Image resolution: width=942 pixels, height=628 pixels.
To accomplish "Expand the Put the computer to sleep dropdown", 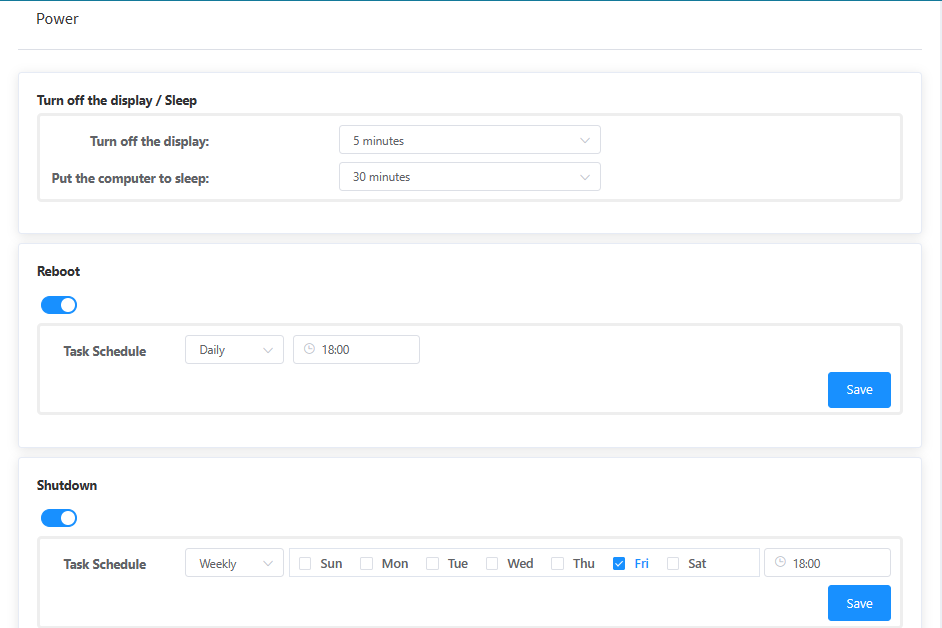I will click(x=470, y=177).
